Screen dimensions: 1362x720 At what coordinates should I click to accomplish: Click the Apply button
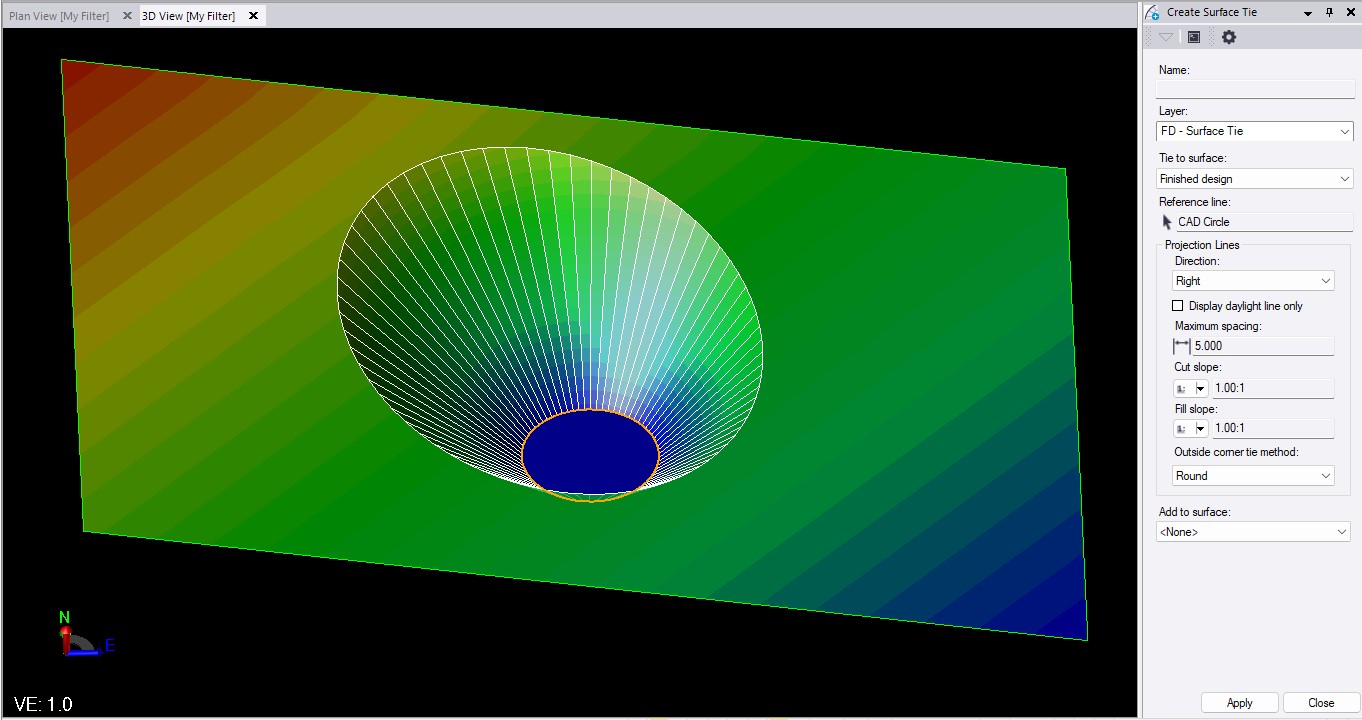pos(1239,703)
